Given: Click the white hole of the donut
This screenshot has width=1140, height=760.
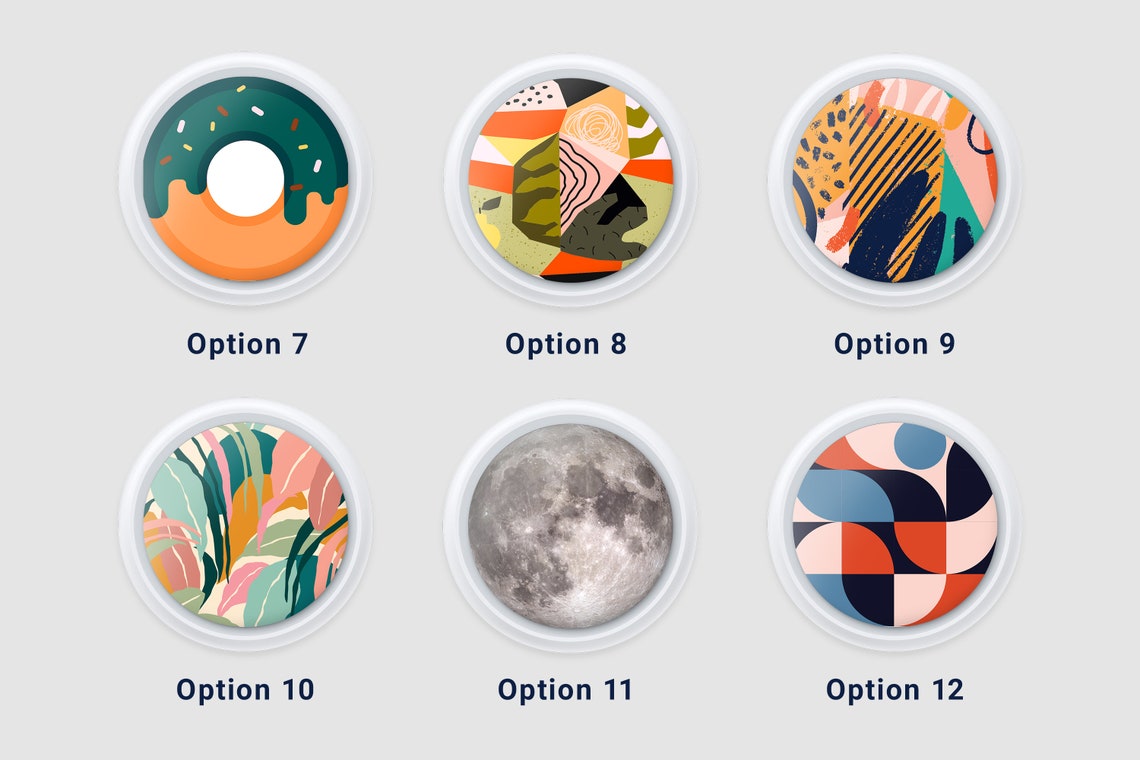Looking at the screenshot, I should point(245,178).
